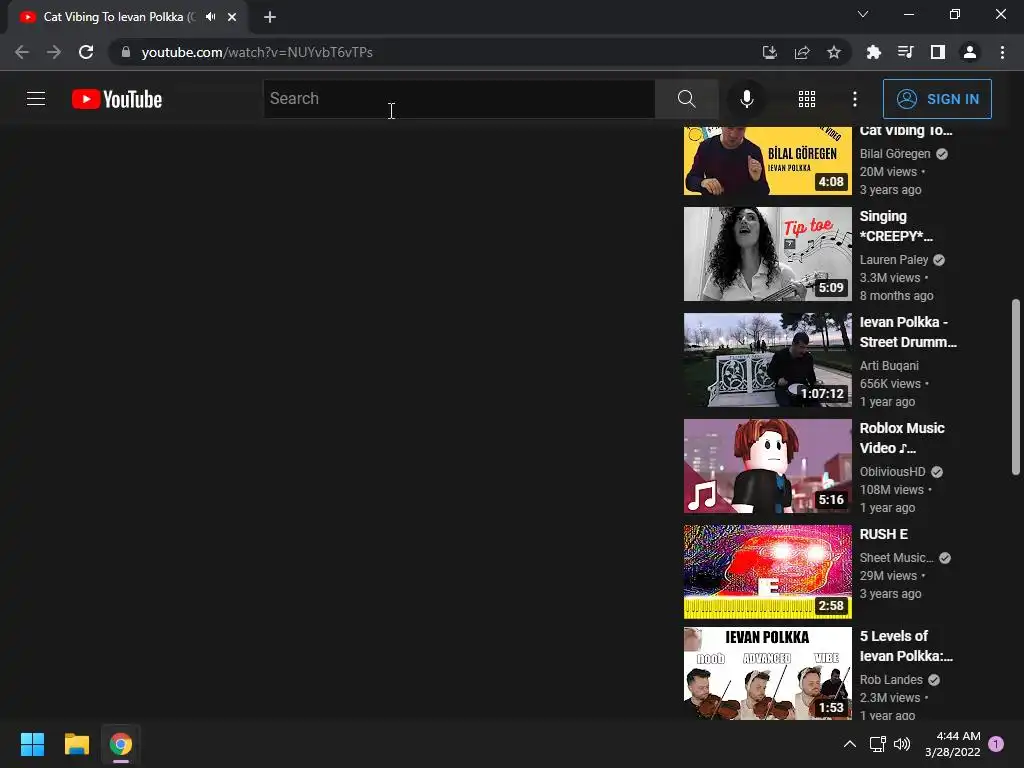Click the search magnifier button
This screenshot has width=1024, height=768.
coord(686,99)
